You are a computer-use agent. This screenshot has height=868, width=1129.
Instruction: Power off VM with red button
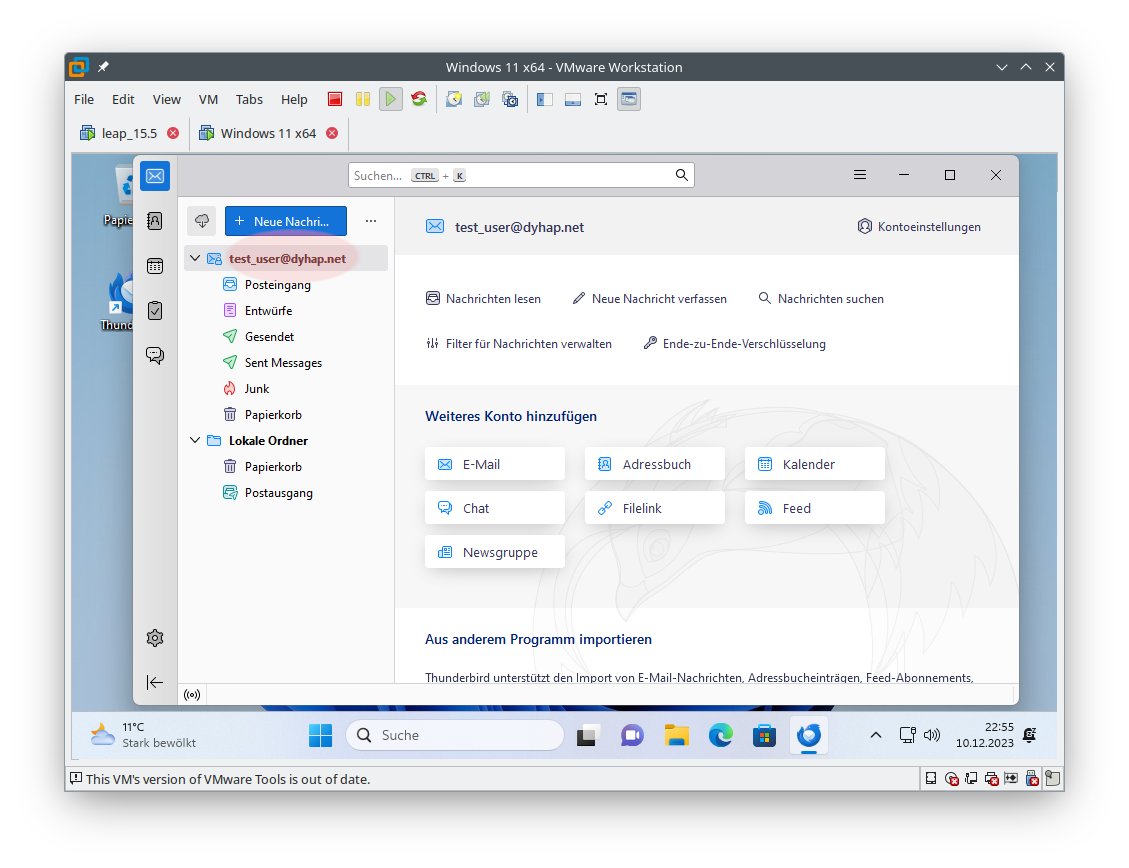click(335, 99)
